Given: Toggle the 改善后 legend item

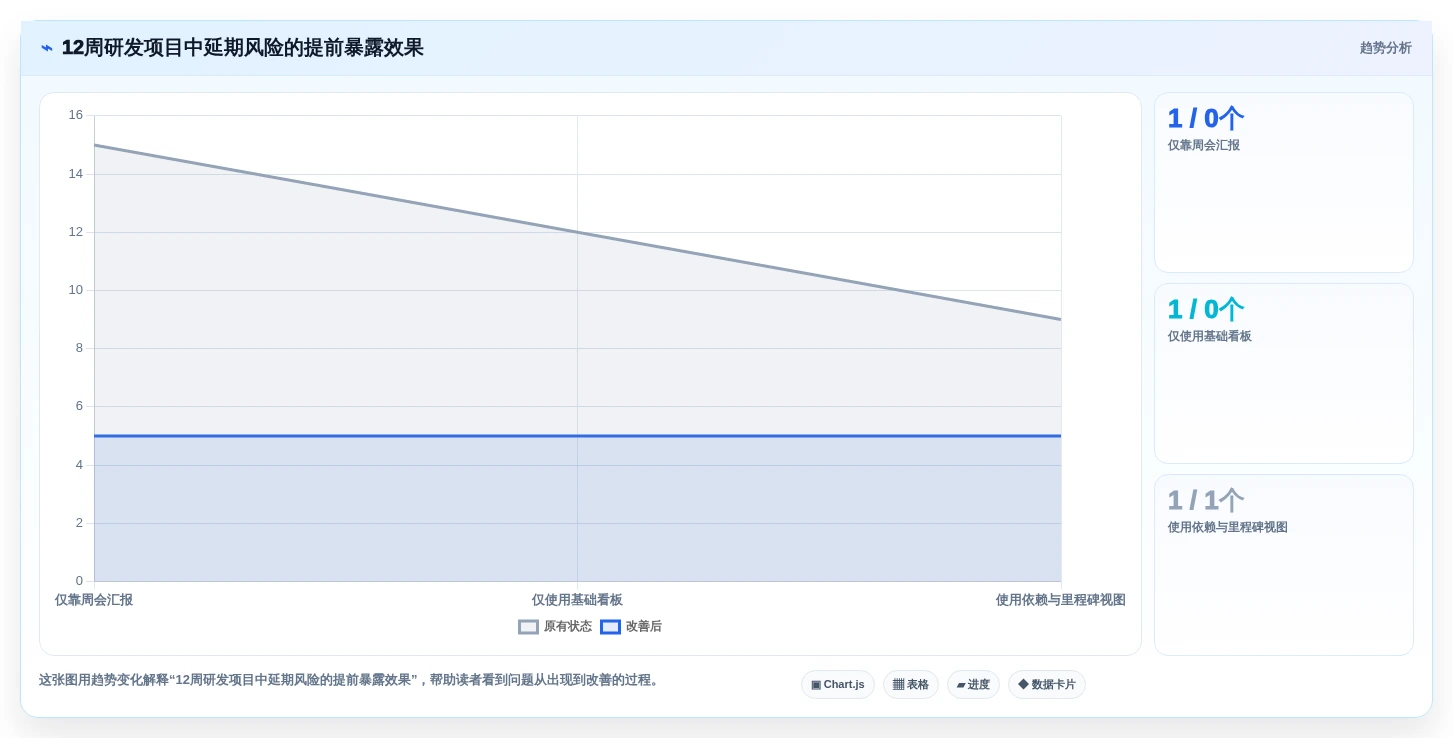Looking at the screenshot, I should [631, 627].
